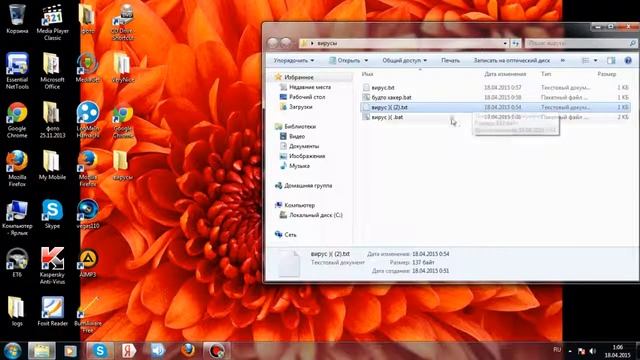
Task: Select Избранное in the navigation pane
Action: pos(299,77)
